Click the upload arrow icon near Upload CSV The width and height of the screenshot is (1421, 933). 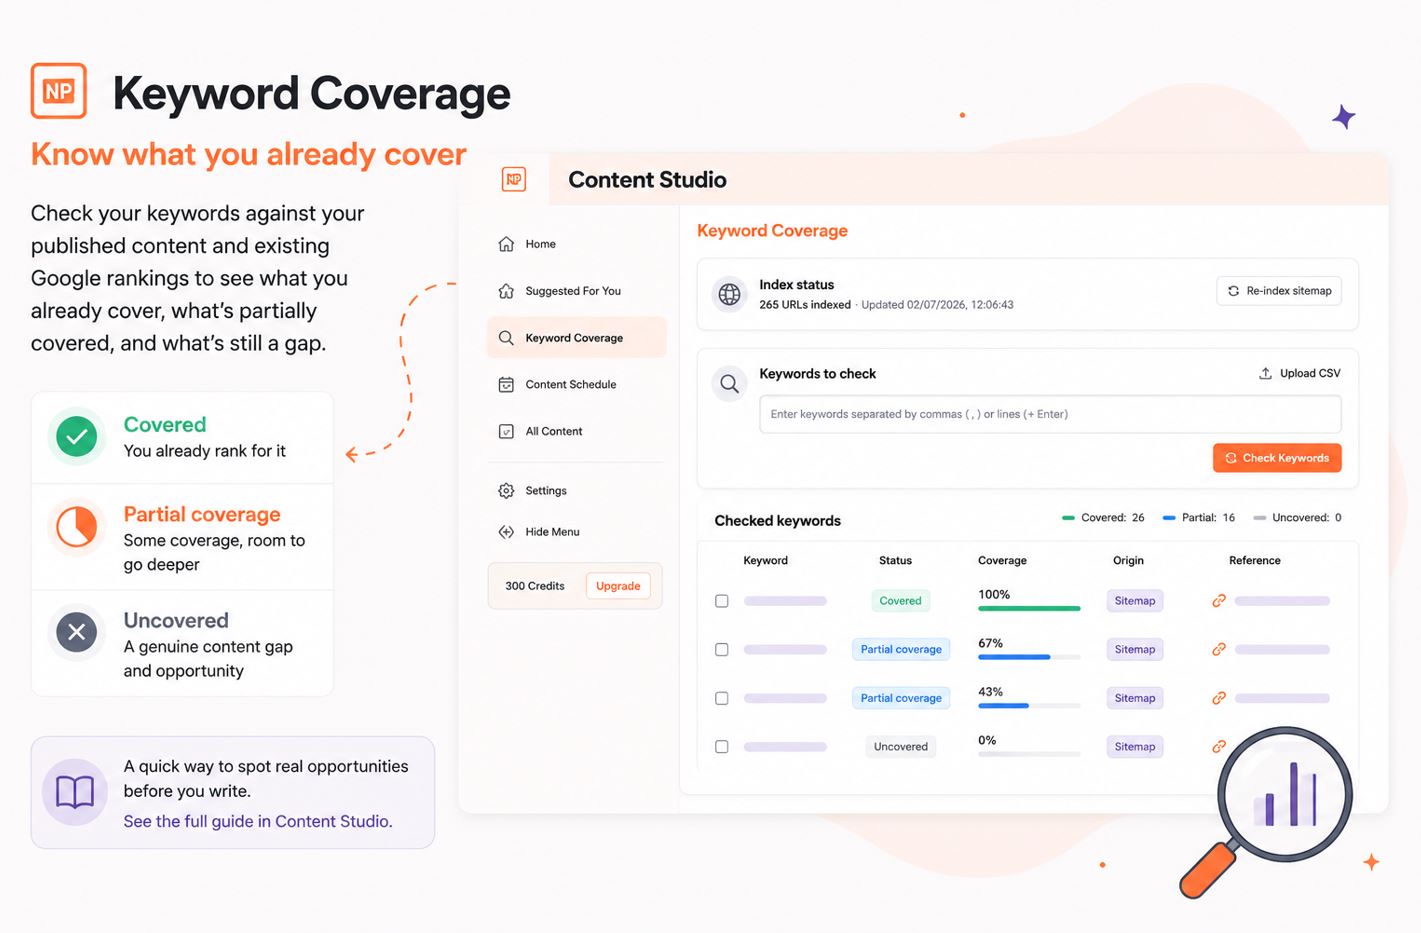tap(1265, 373)
